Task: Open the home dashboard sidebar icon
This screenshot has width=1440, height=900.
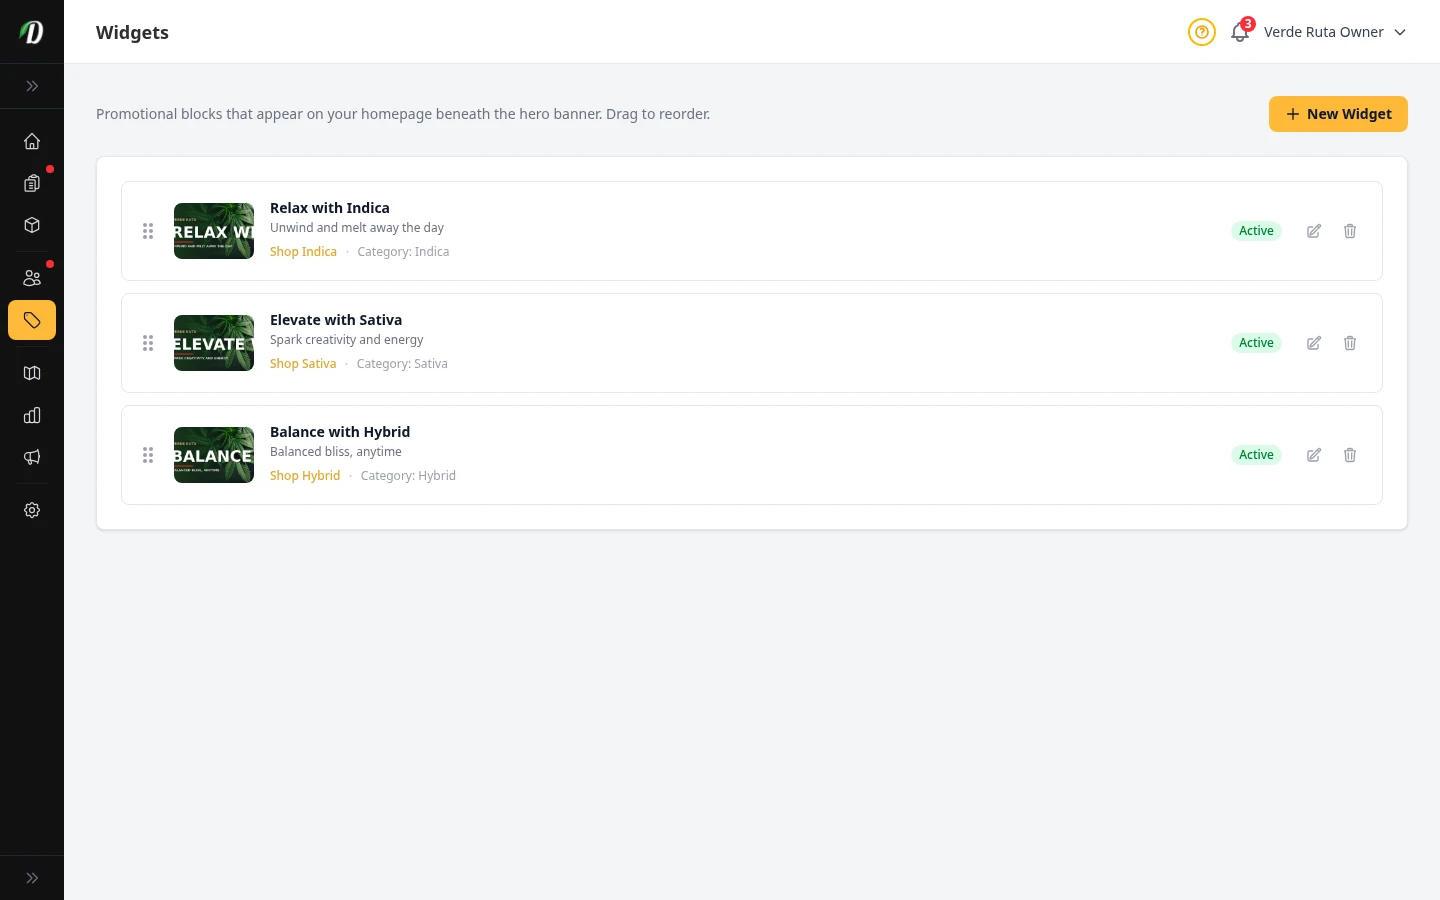Action: [32, 141]
